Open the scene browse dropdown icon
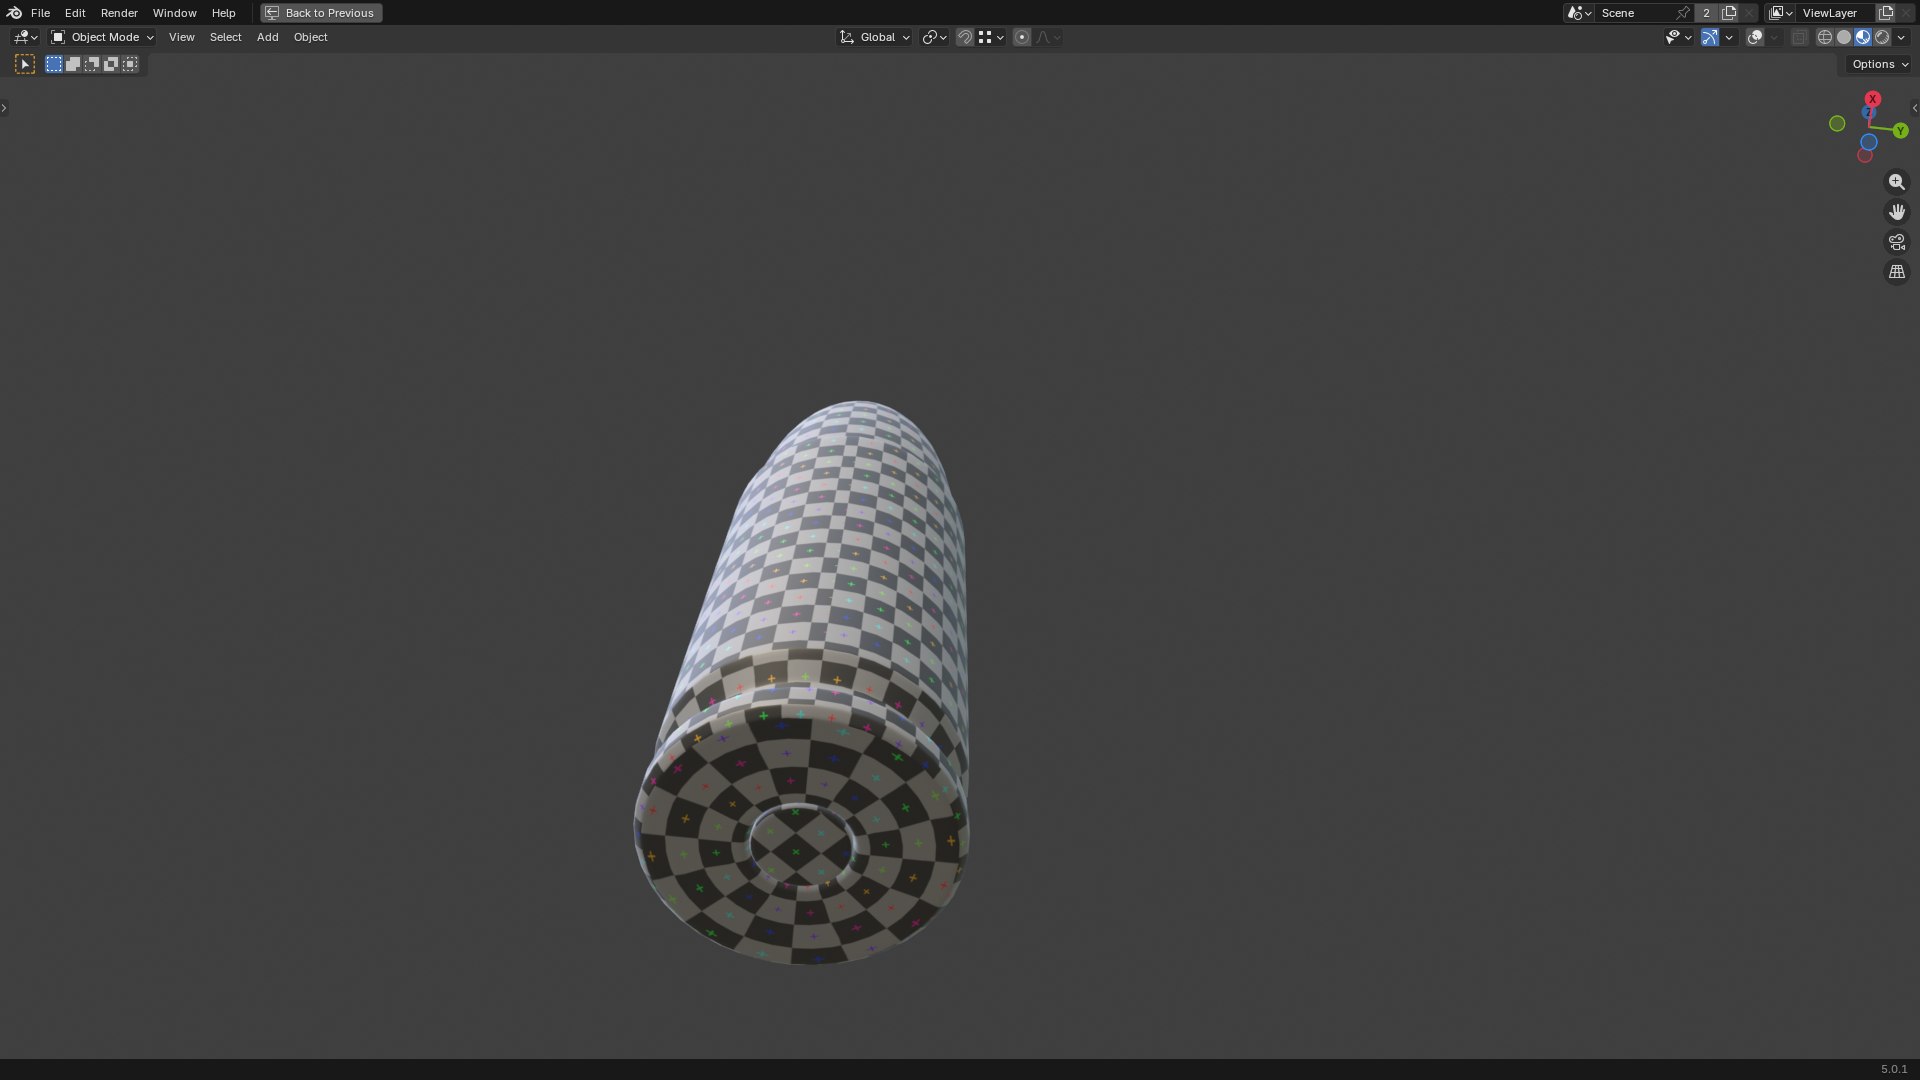 [x=1579, y=13]
